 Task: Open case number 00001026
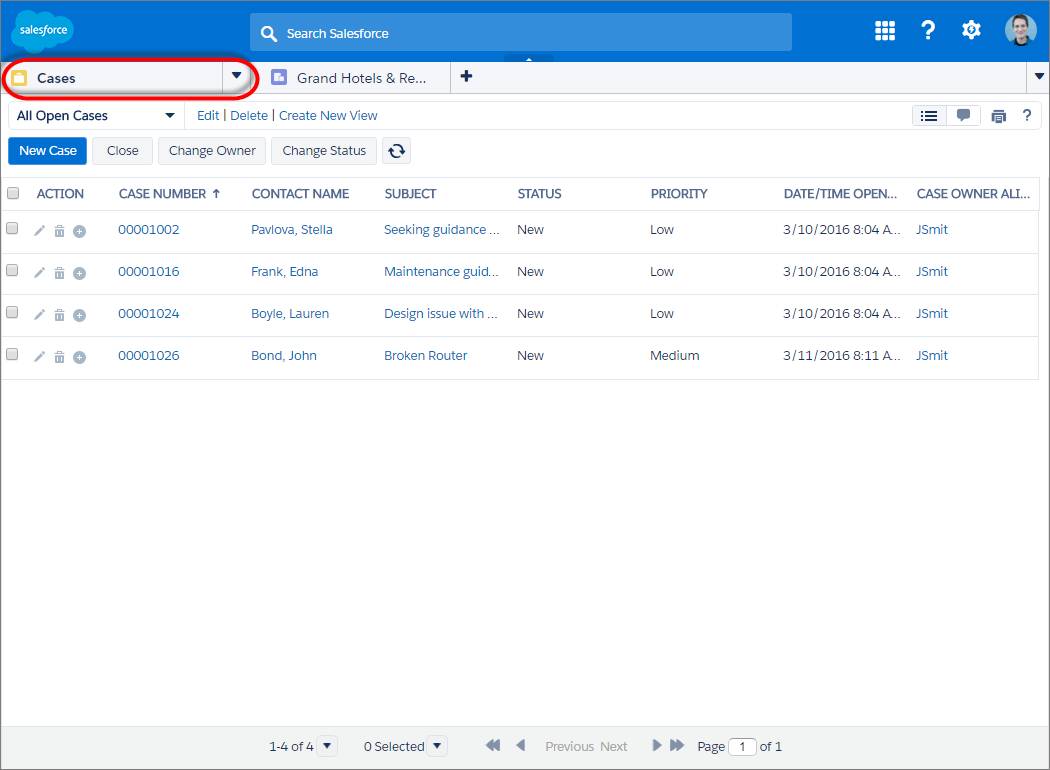[149, 356]
